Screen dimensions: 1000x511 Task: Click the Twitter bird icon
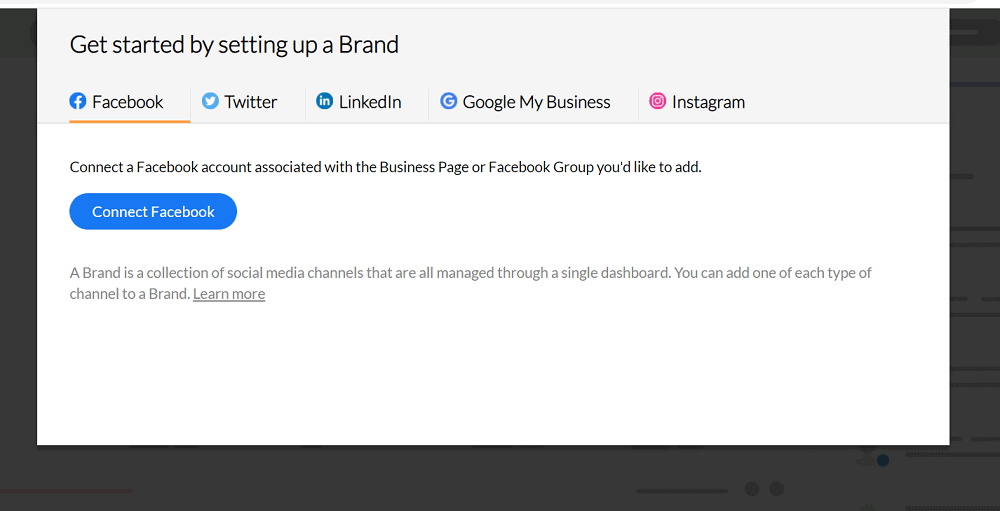coord(210,101)
